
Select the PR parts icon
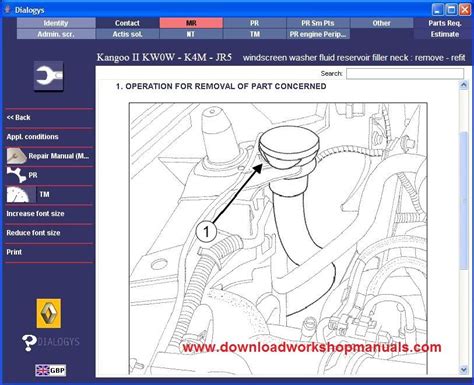16,175
